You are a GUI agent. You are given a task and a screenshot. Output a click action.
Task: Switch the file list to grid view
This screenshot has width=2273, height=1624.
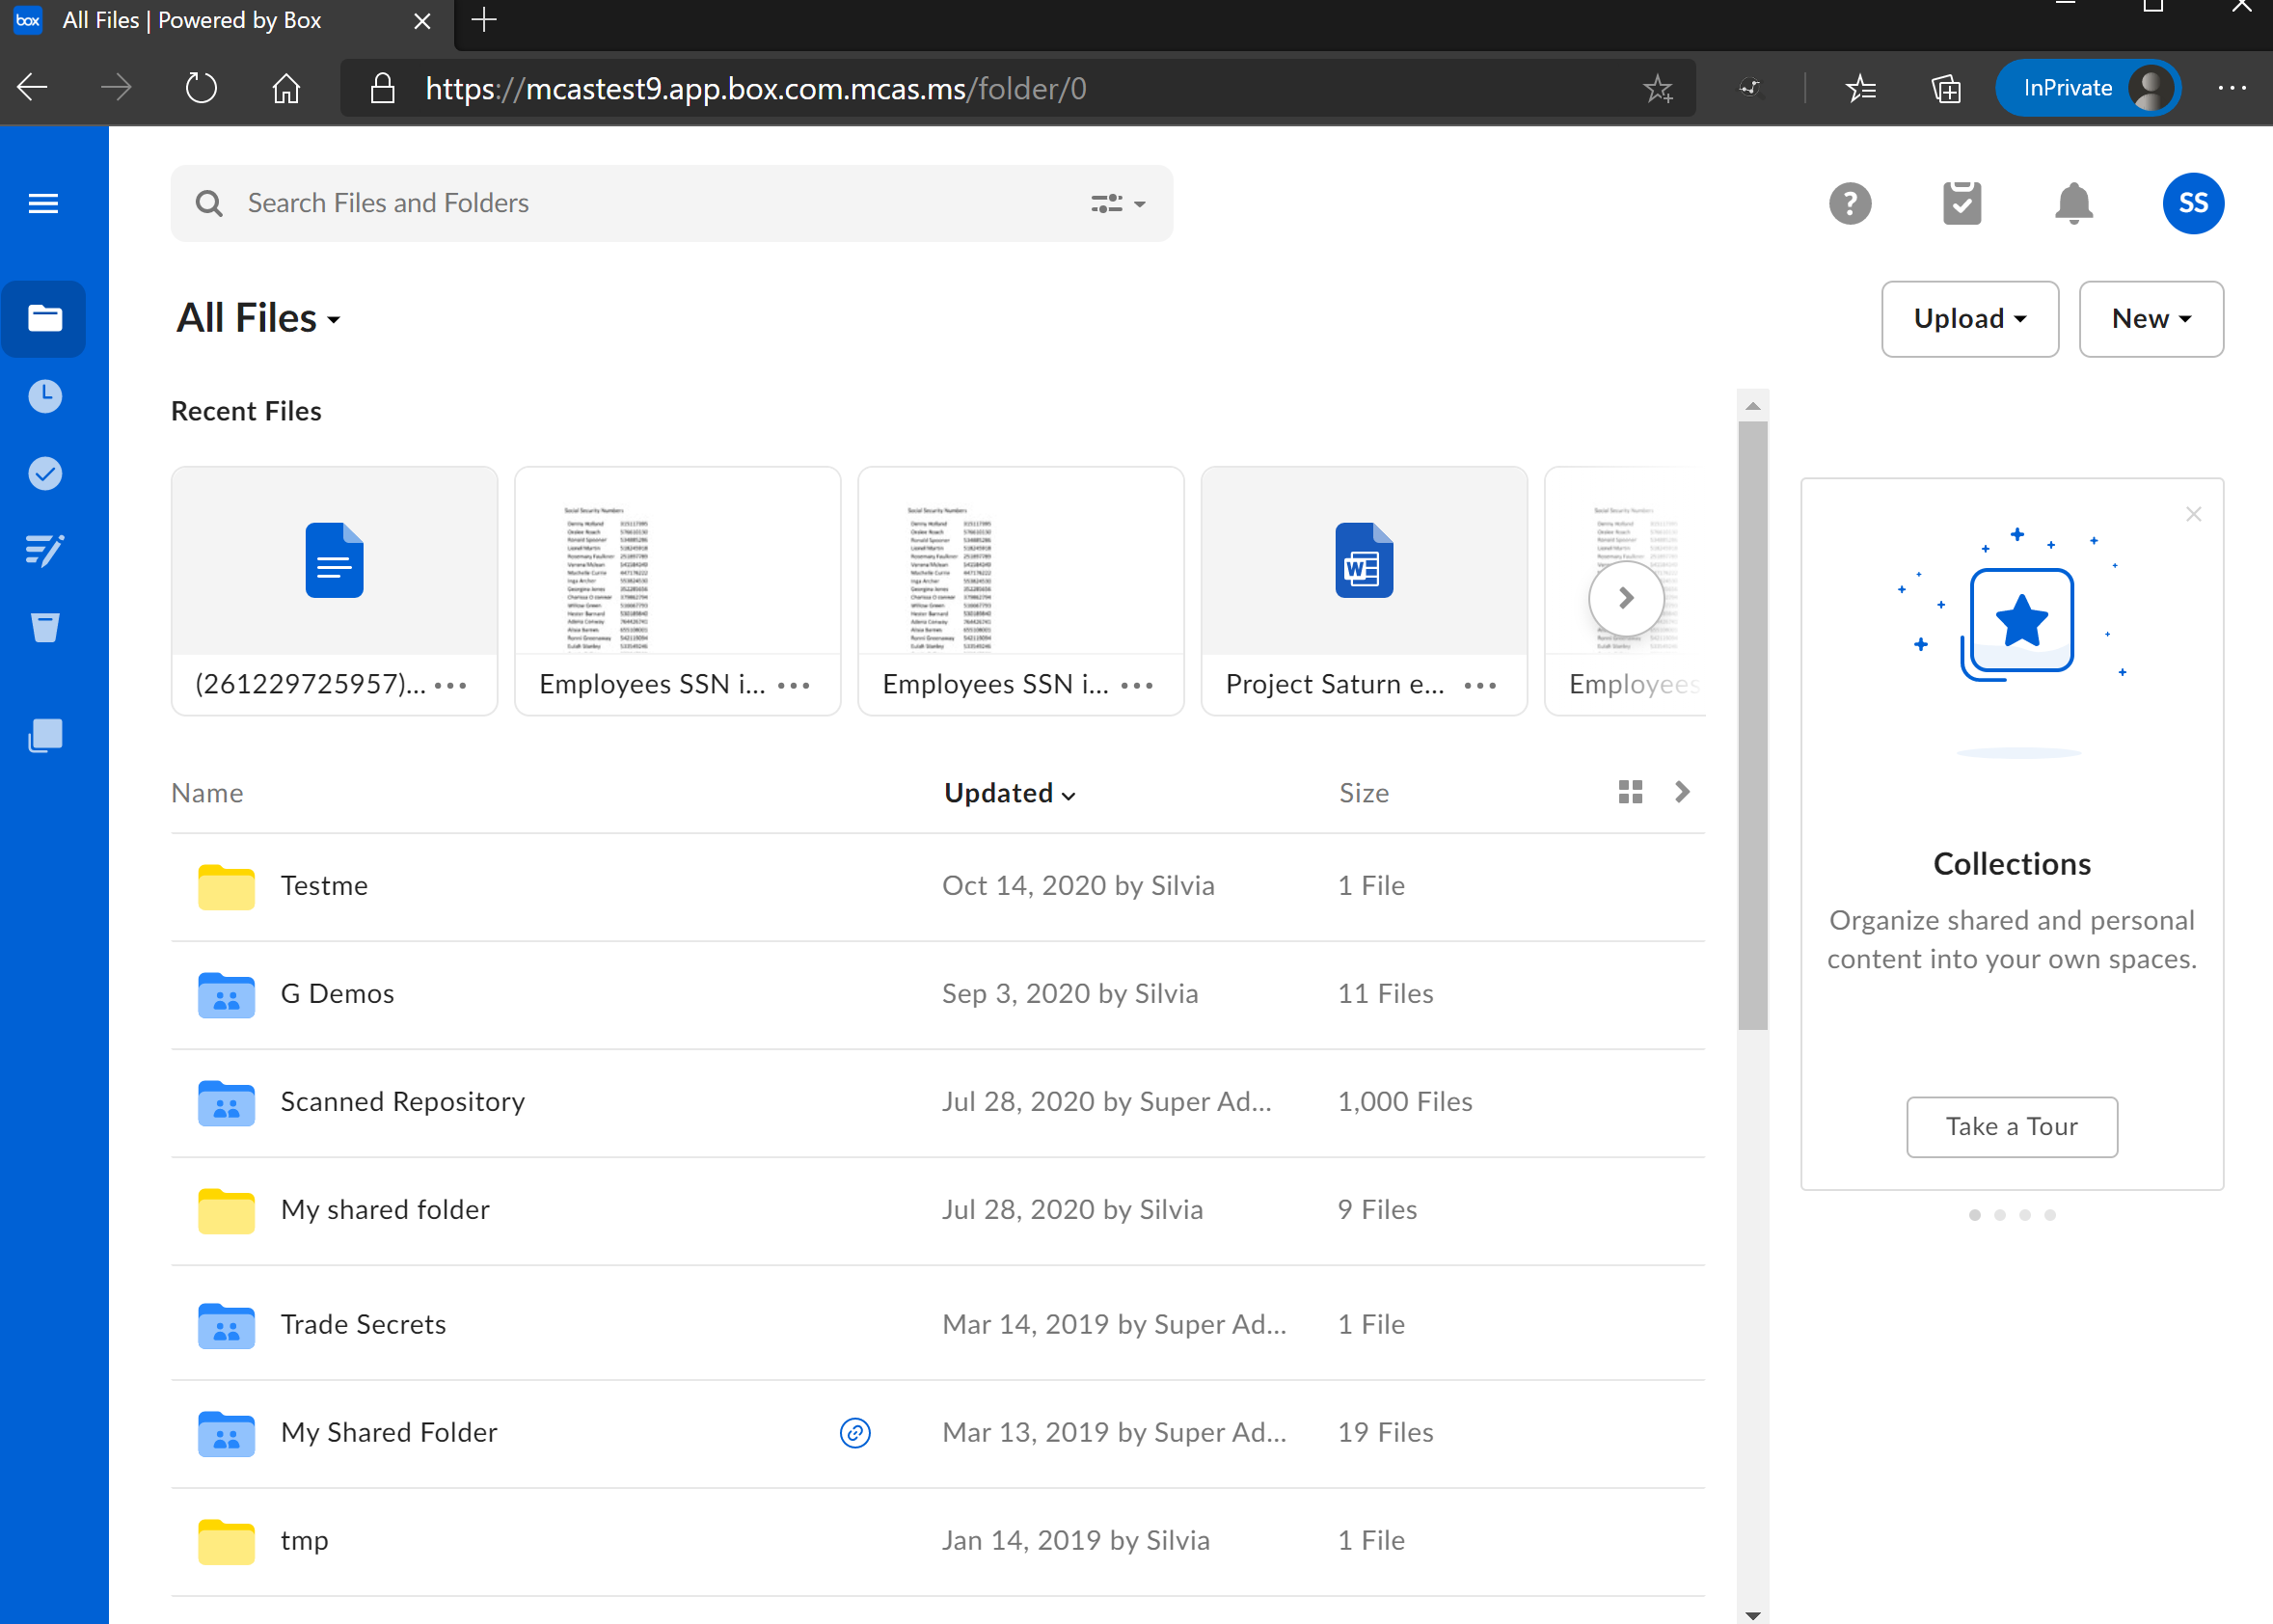(1629, 791)
